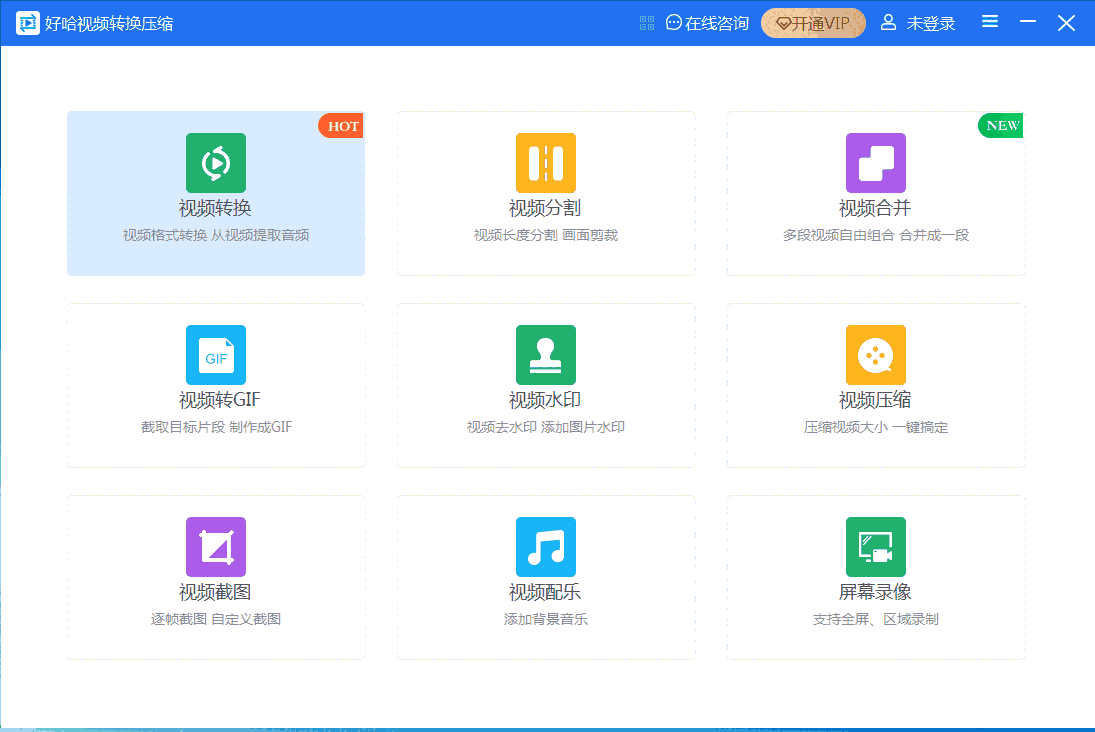Click 未登录 to log in
Image resolution: width=1095 pixels, height=732 pixels.
(x=918, y=23)
